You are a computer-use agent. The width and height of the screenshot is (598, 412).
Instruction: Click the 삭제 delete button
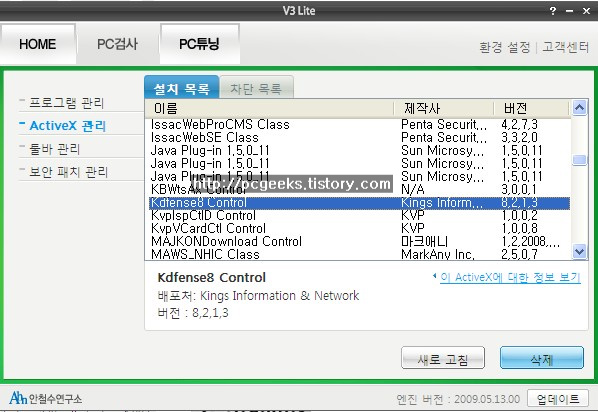542,358
